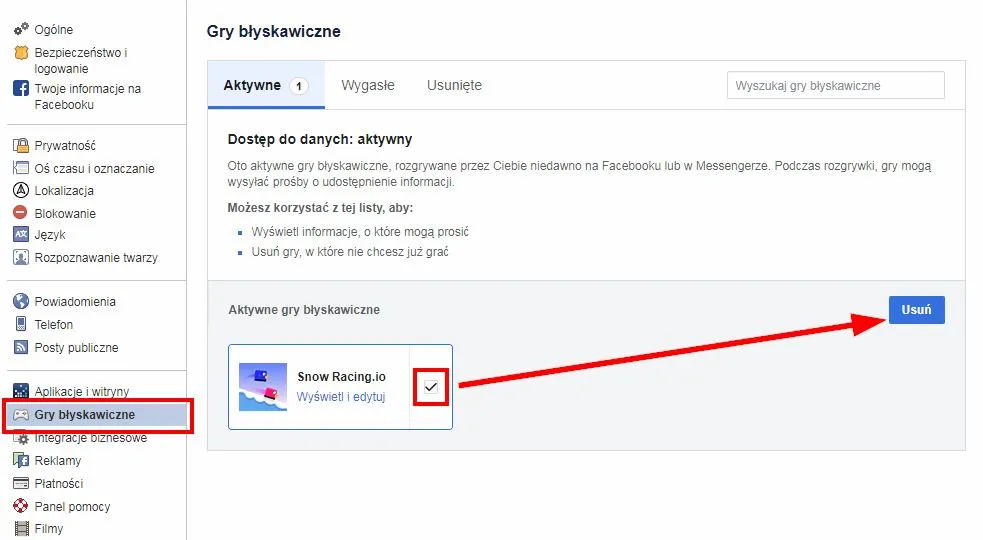Viewport: 983px width, 540px height.
Task: Open Aplikacje i witryny label
Action: 82,391
